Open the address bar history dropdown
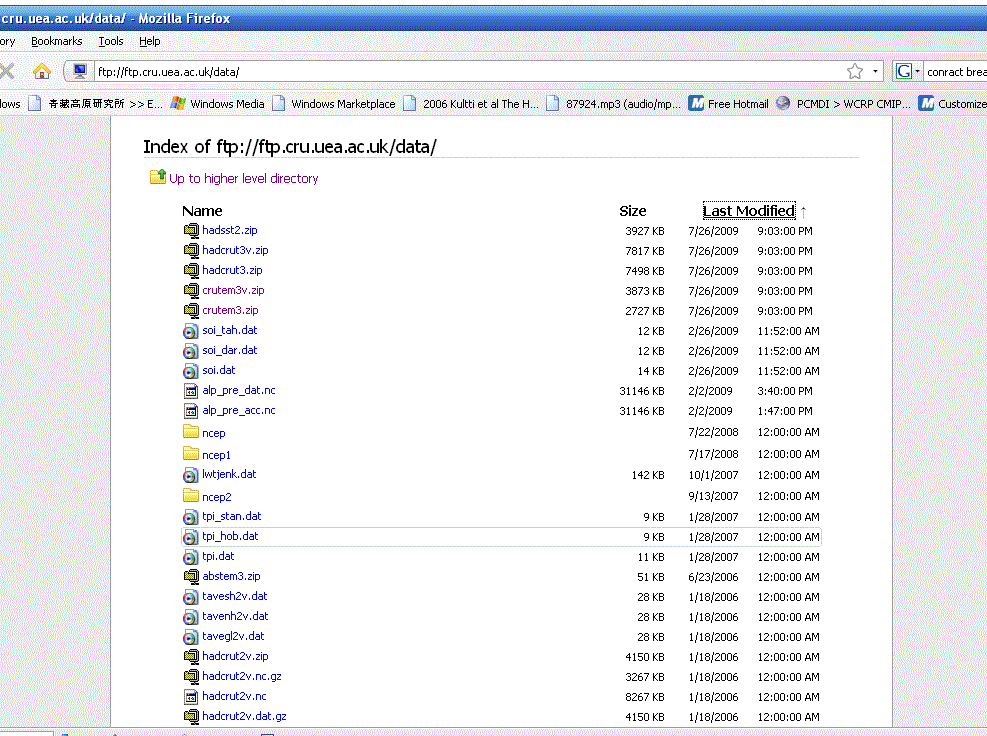Screen dimensions: 987x736 (876, 71)
